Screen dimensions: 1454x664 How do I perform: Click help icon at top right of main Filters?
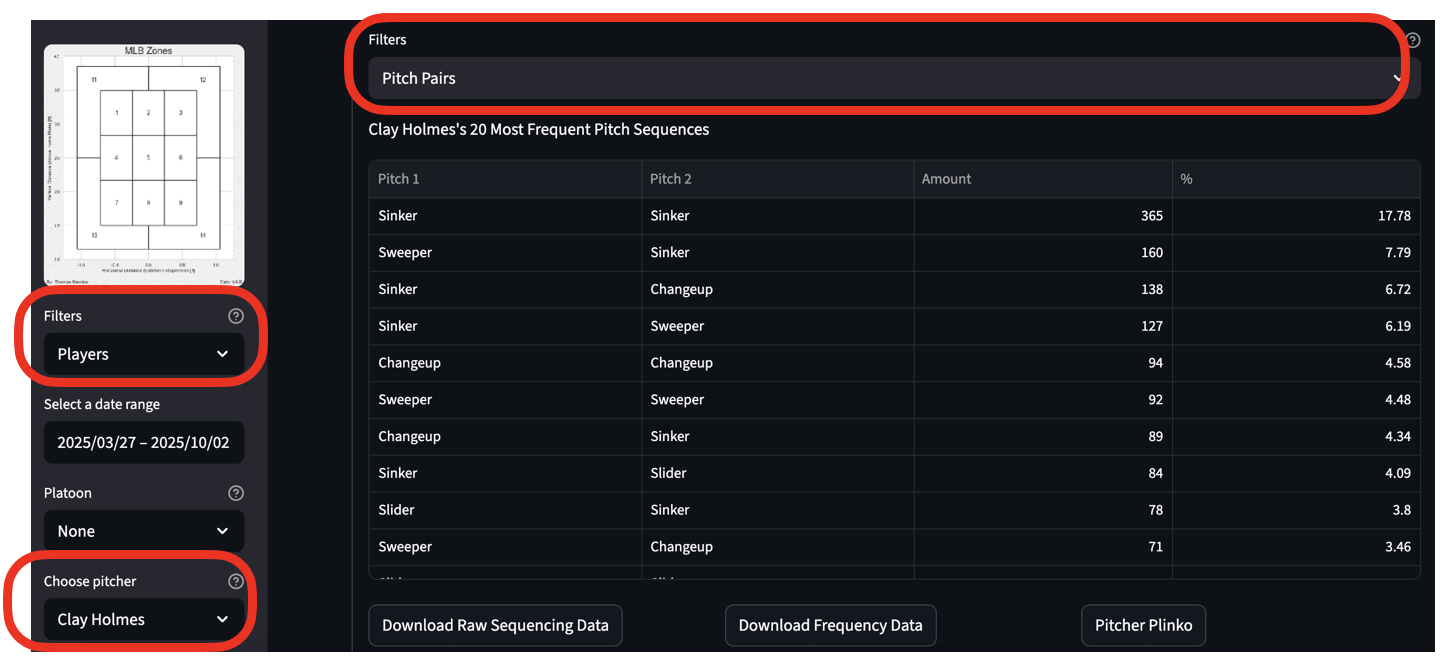click(x=1412, y=41)
